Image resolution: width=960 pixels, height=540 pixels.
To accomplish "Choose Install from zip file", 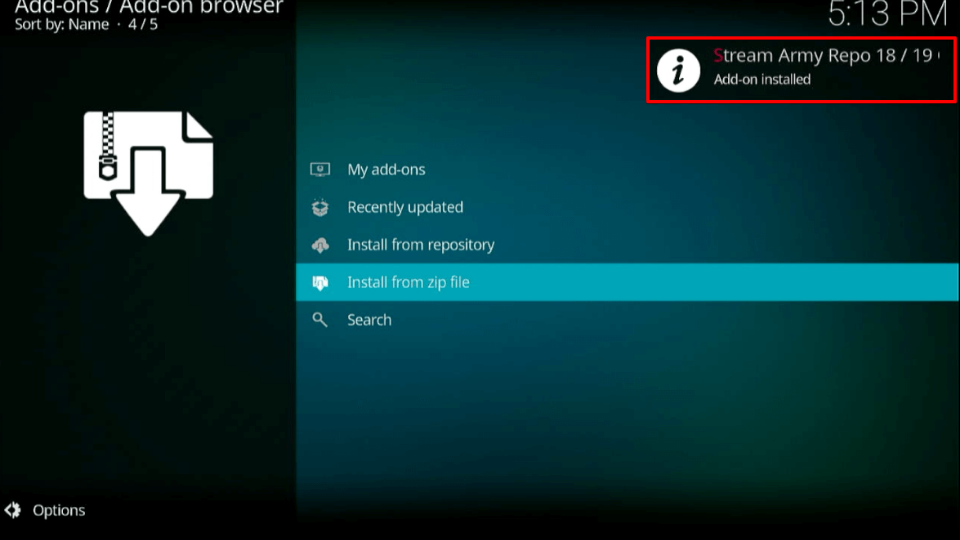I will (x=628, y=282).
